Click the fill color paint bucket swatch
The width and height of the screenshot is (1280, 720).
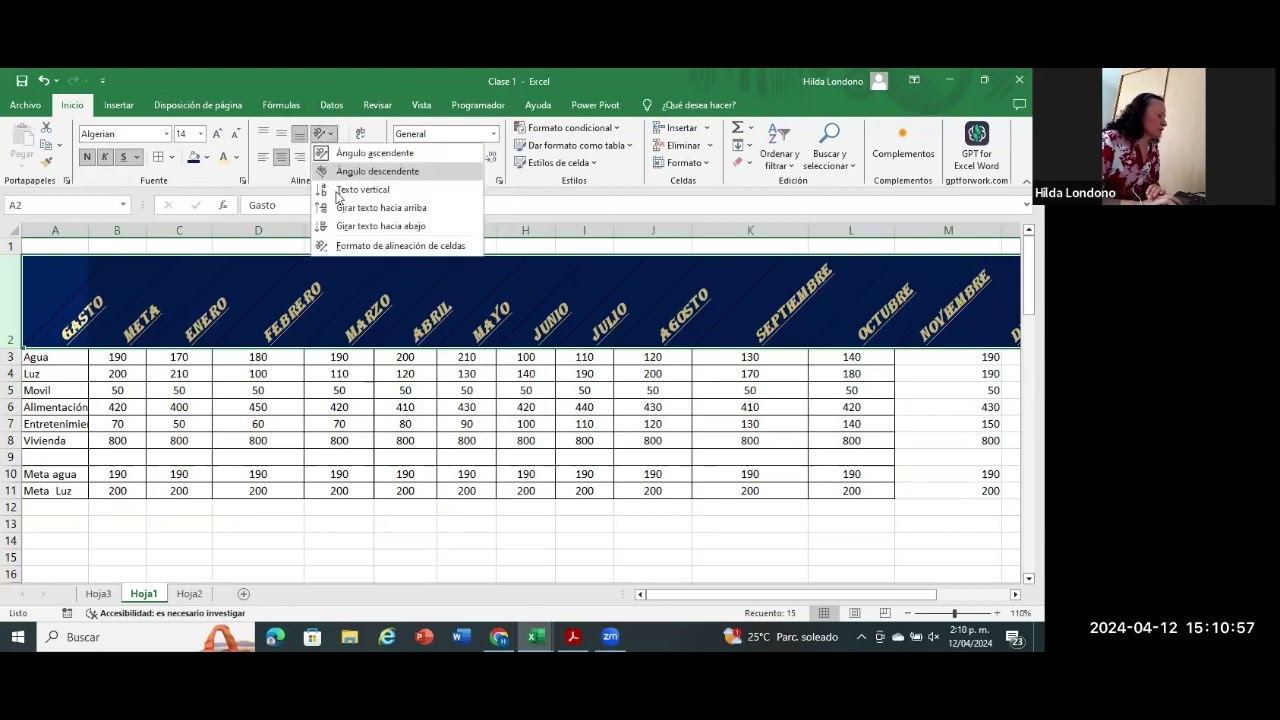click(193, 157)
